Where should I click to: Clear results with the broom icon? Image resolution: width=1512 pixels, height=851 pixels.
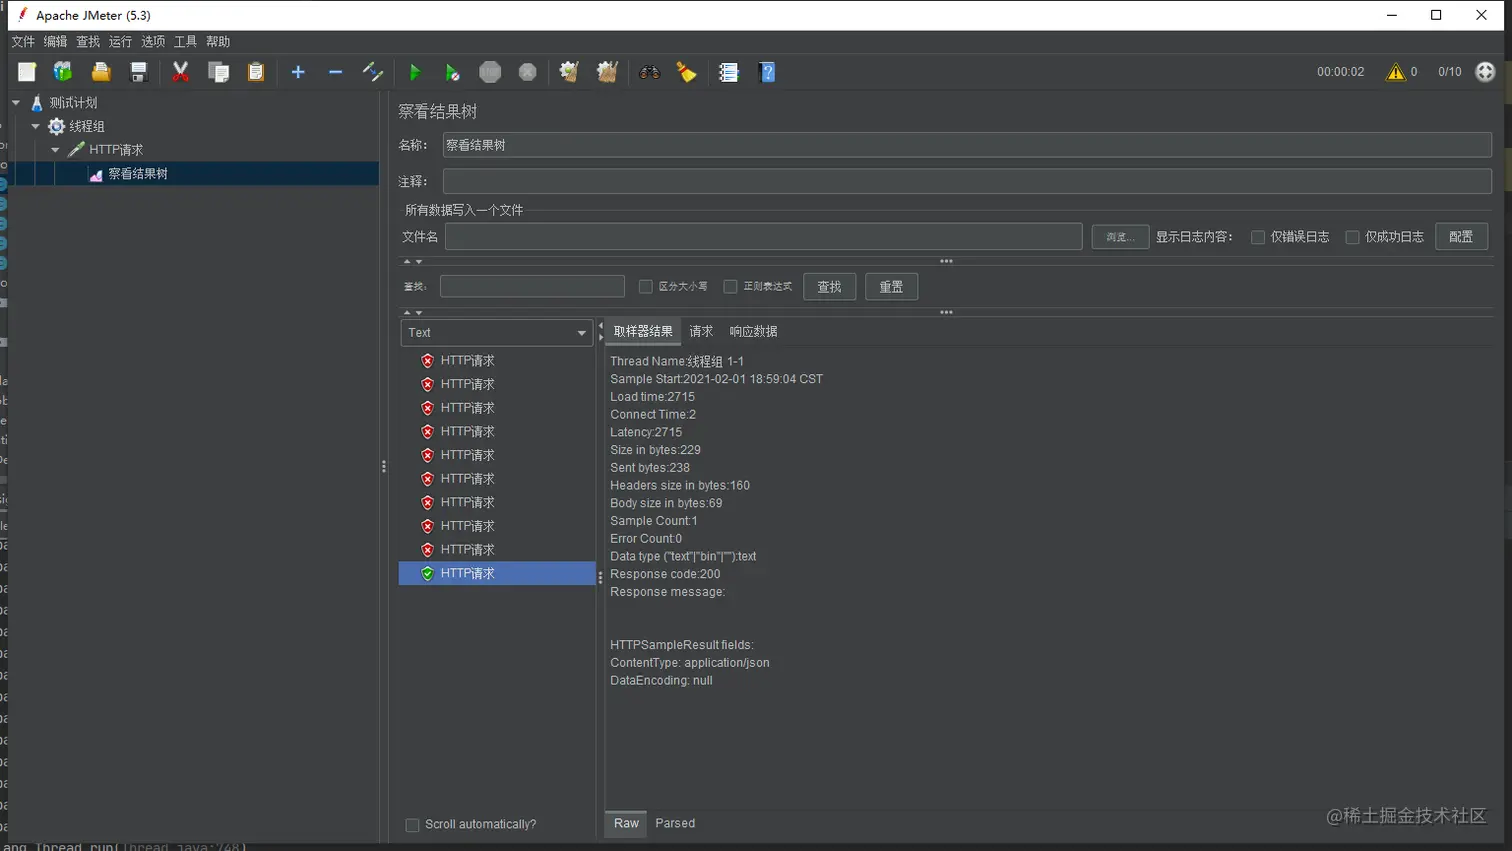569,72
